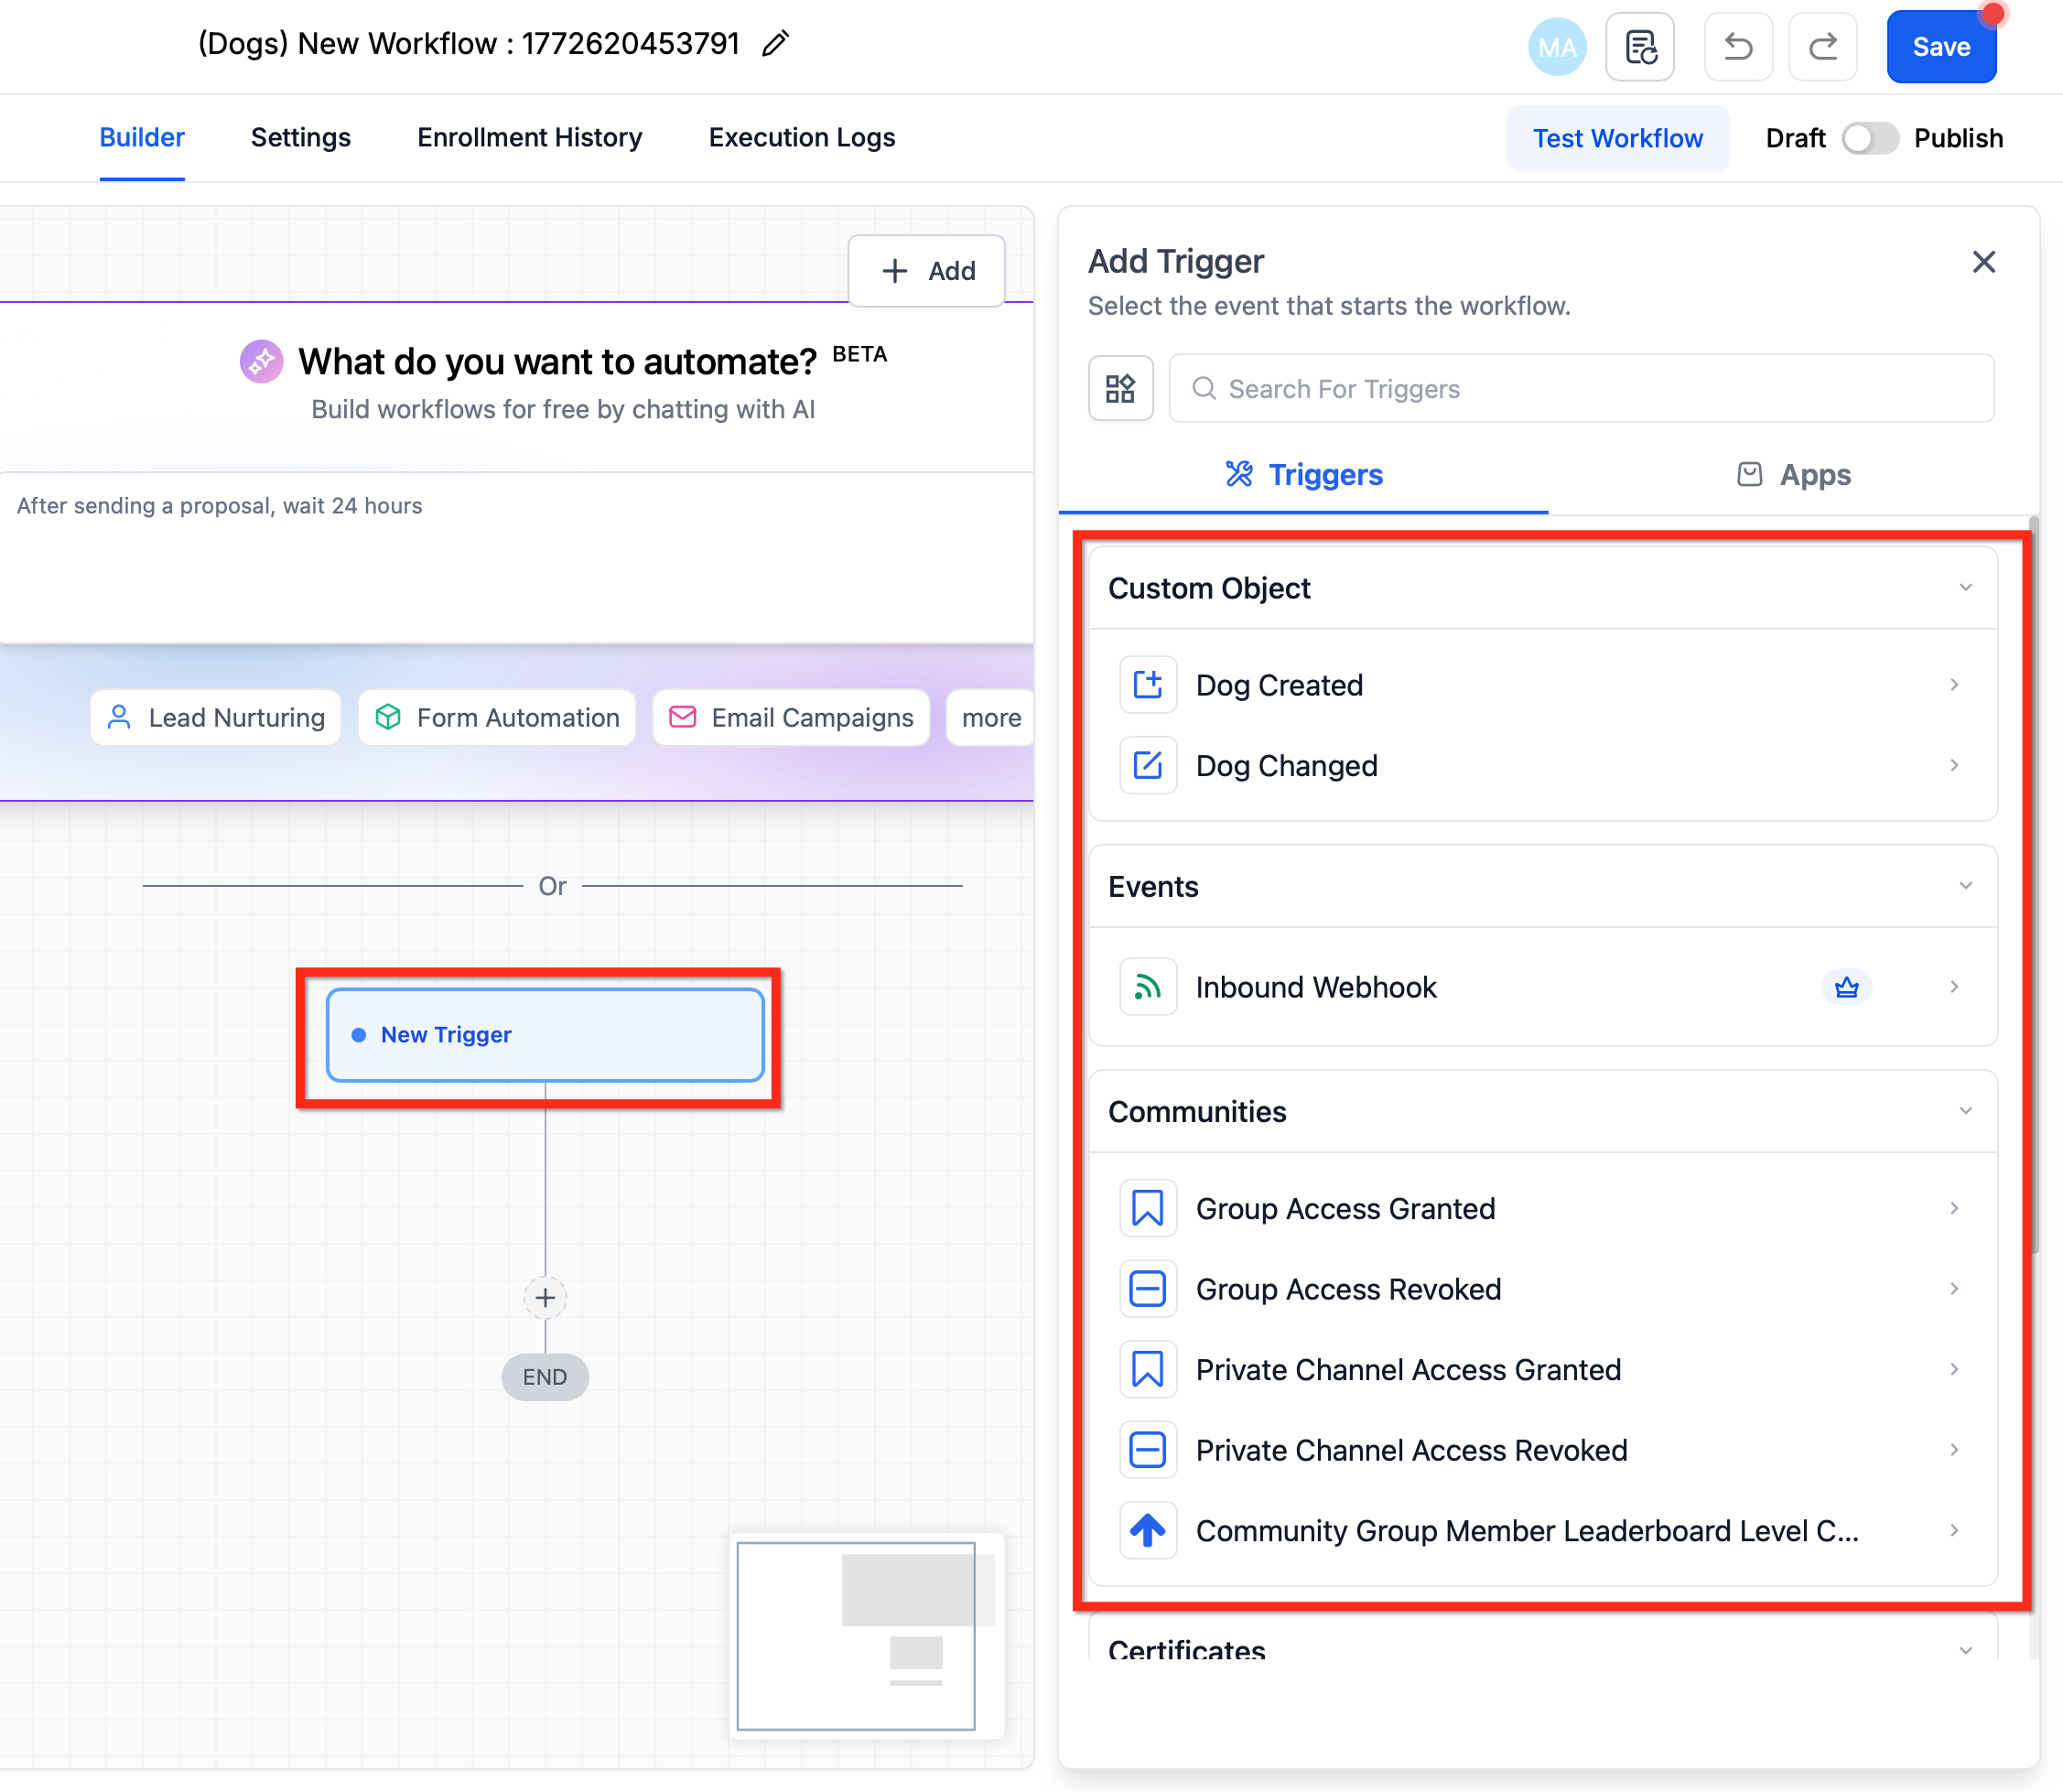
Task: Select Community Group Member Leaderboard Level trigger
Action: pos(1542,1530)
